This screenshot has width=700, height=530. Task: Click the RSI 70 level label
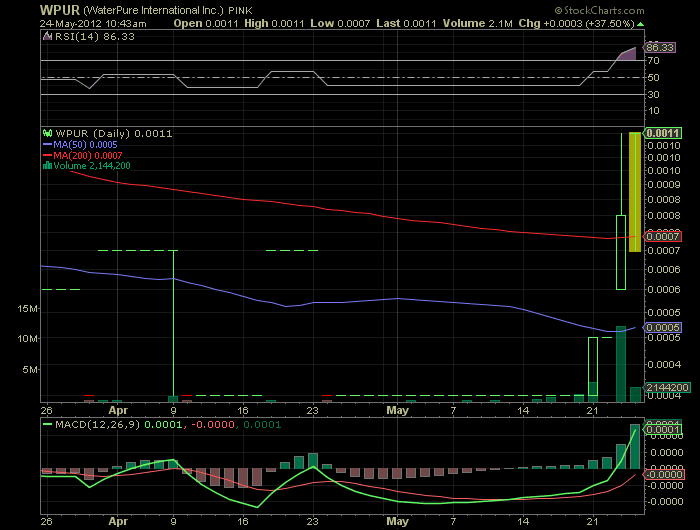coord(654,61)
